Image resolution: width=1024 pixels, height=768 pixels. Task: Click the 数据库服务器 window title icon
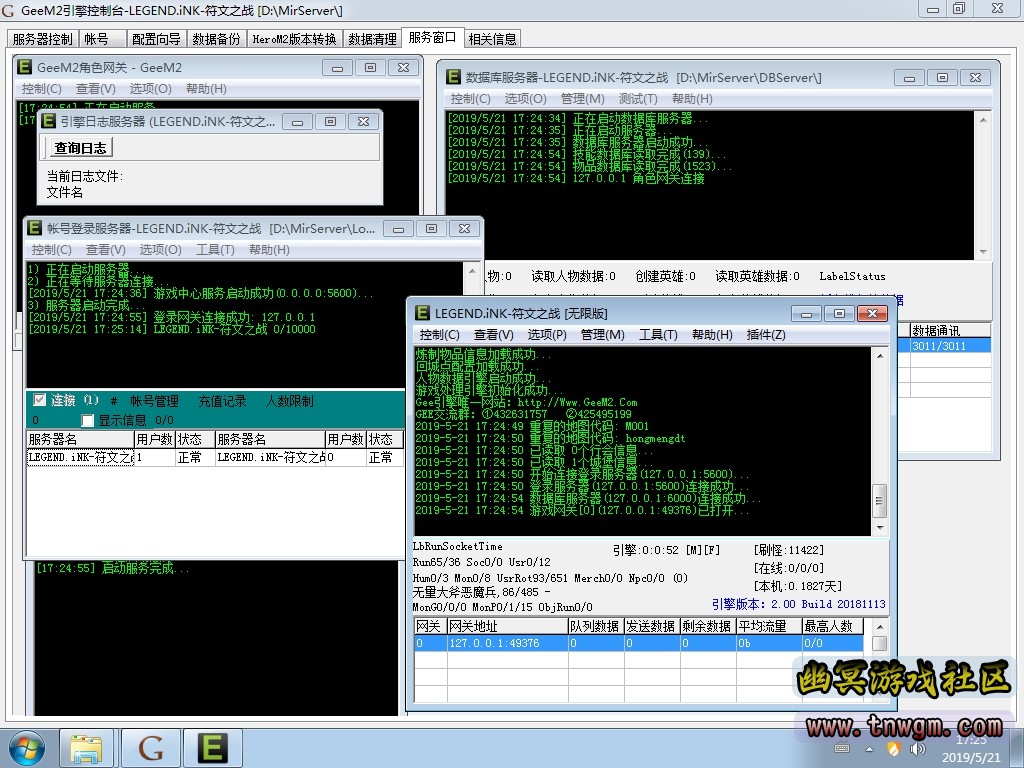(x=453, y=77)
